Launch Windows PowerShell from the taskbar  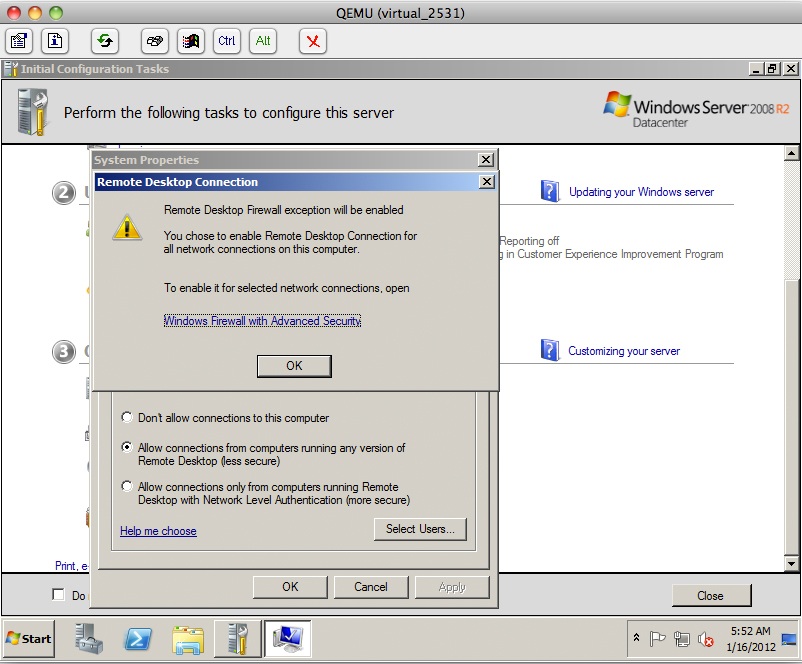point(138,638)
